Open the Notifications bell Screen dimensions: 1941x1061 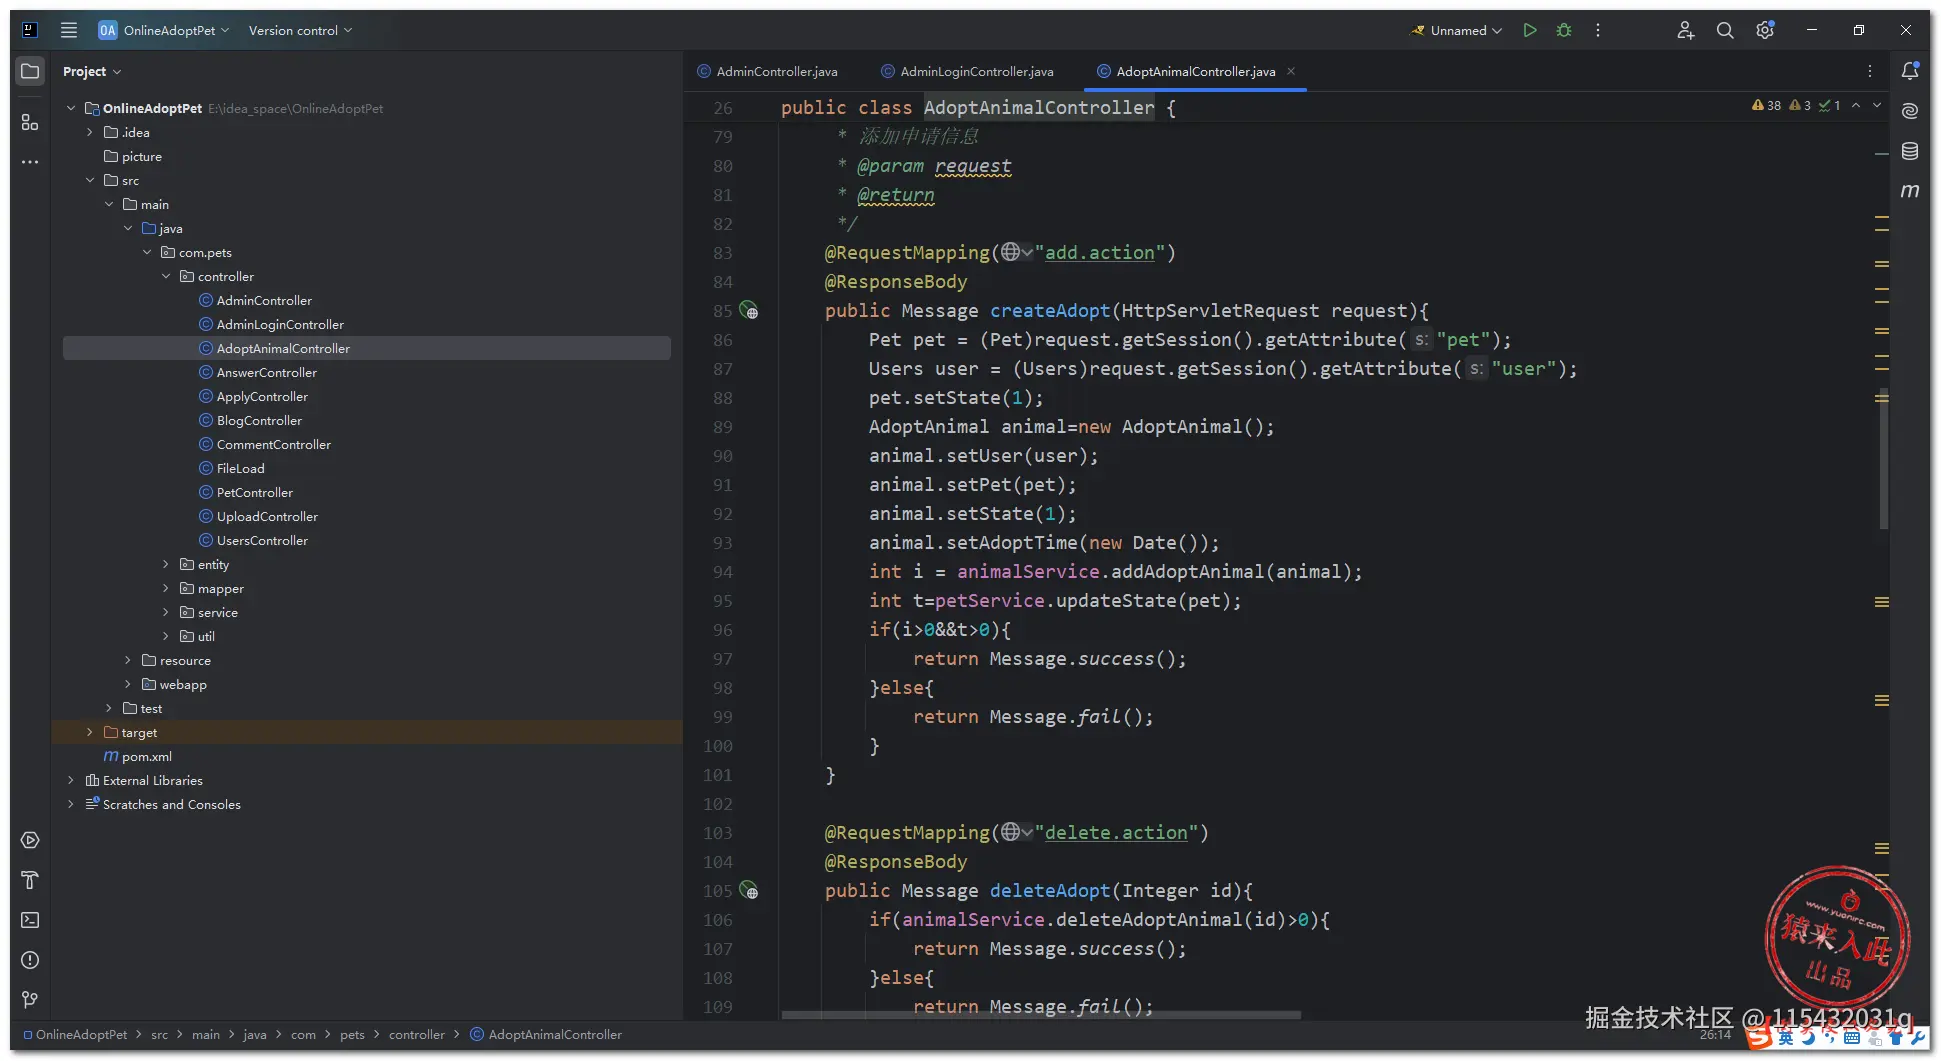[1910, 71]
